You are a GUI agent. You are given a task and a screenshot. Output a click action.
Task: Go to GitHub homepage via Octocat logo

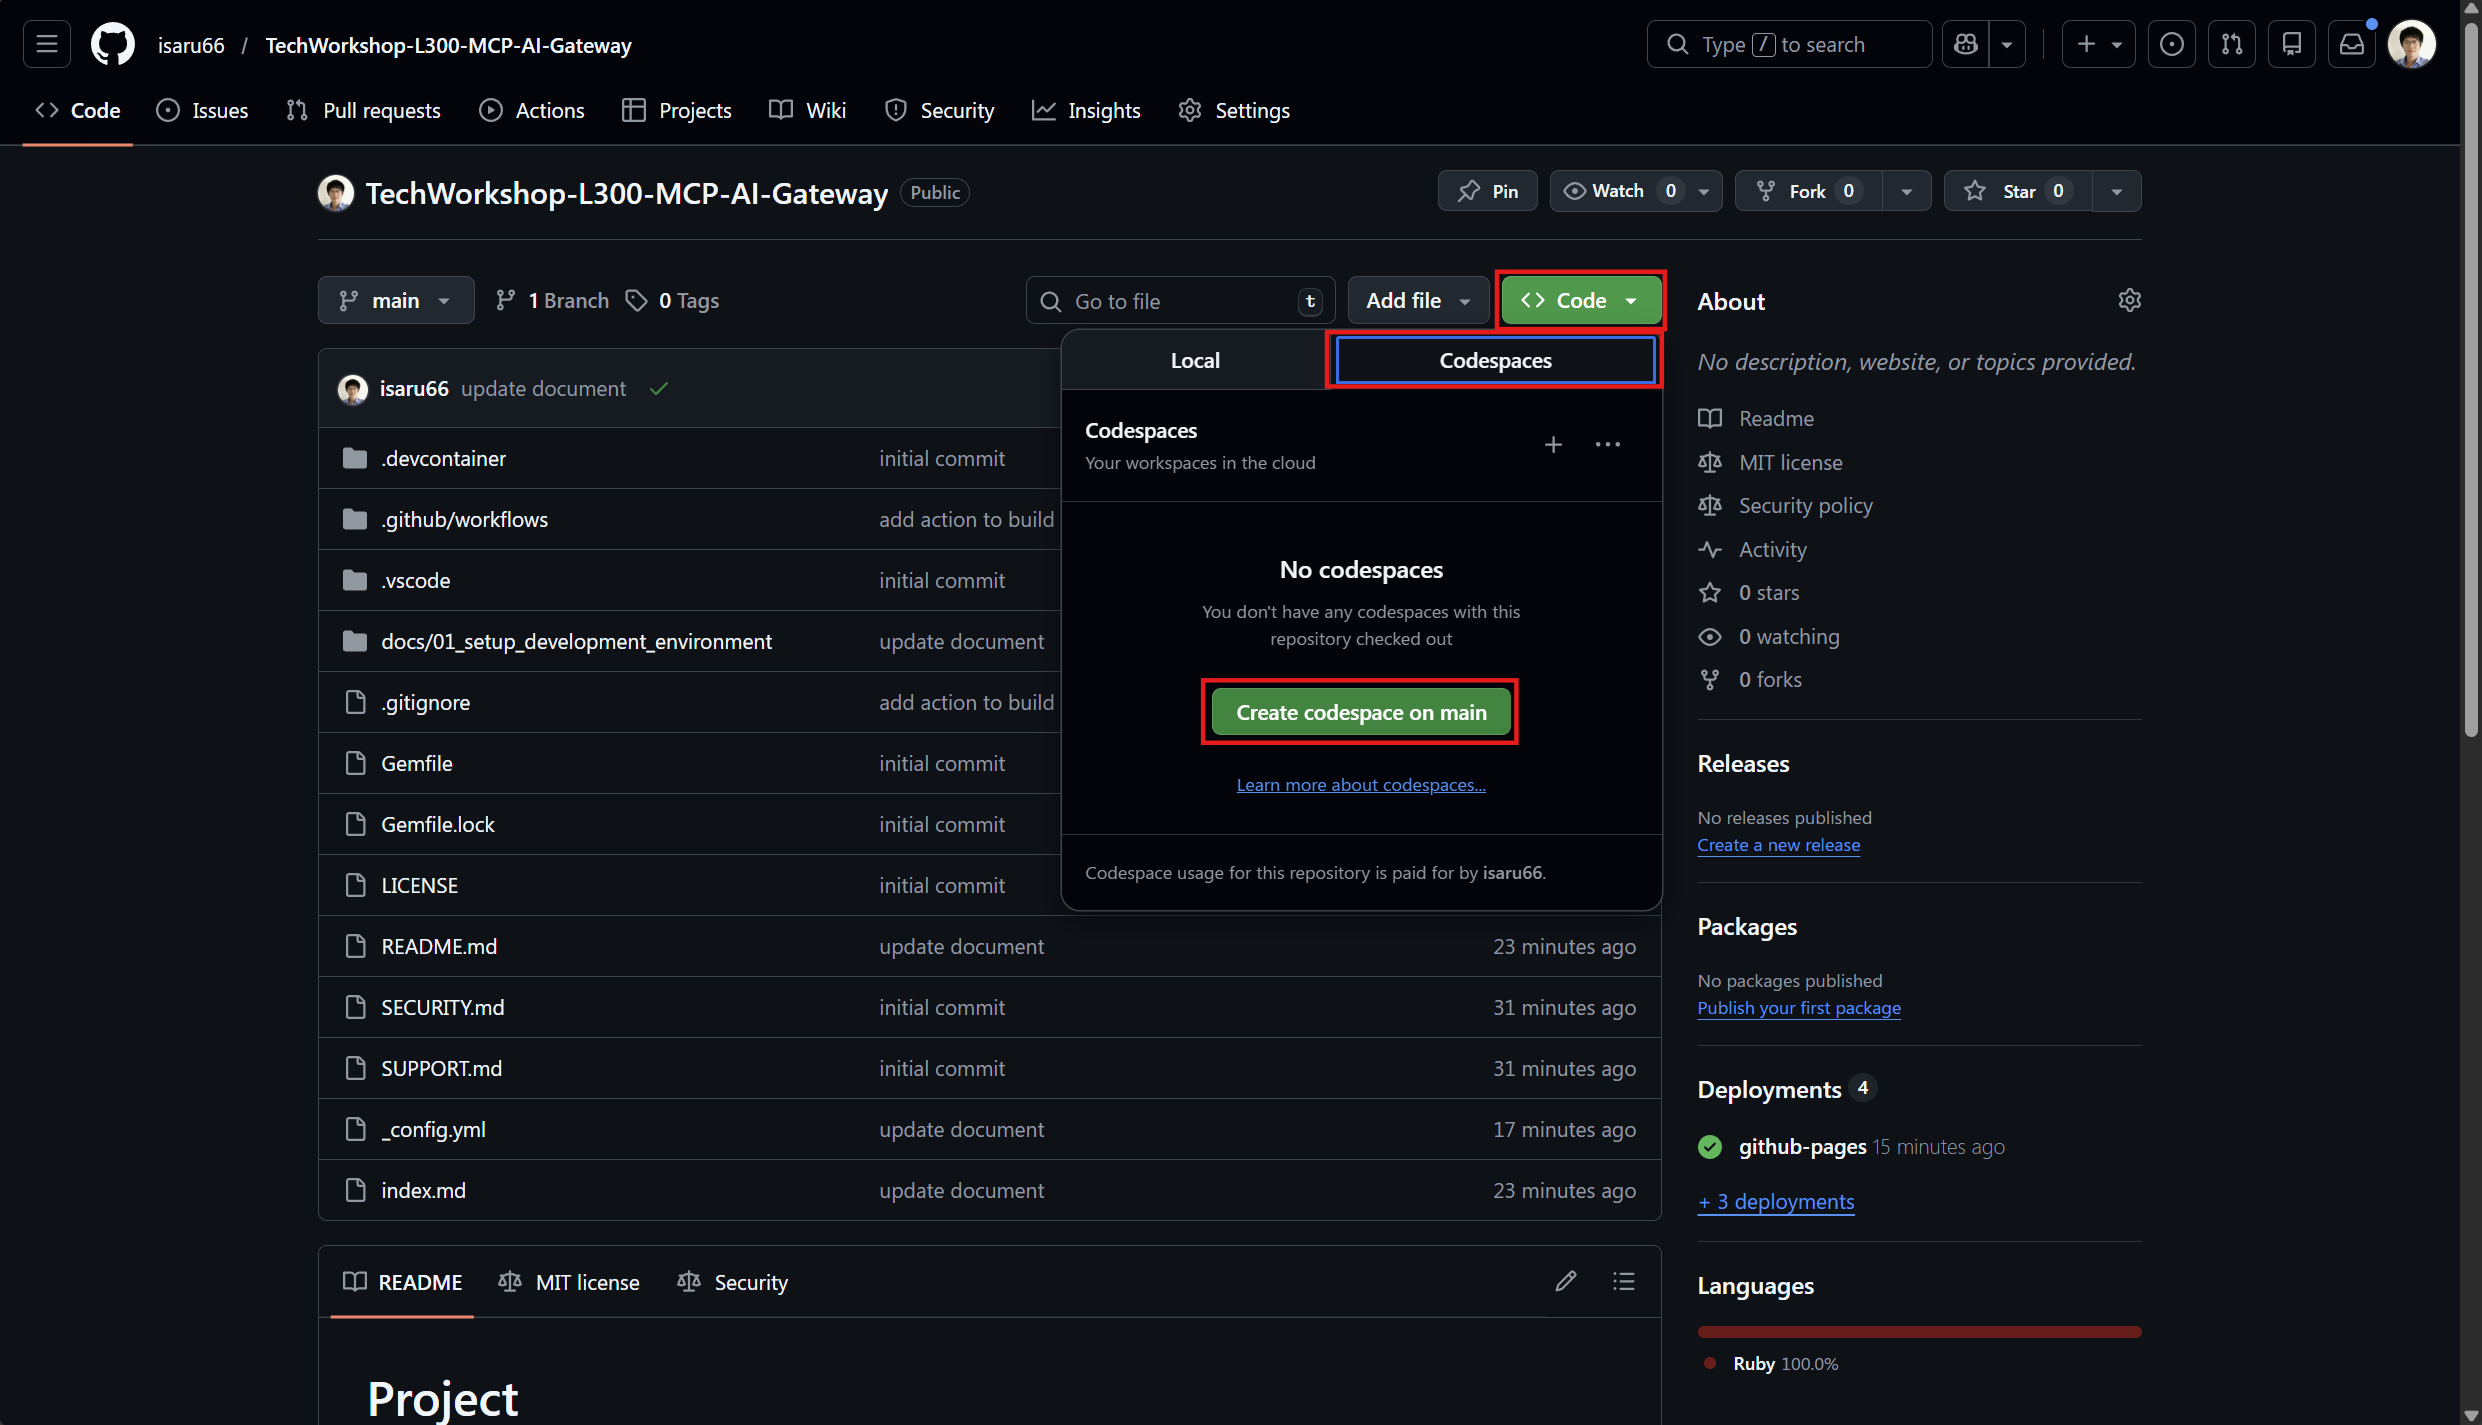(x=113, y=45)
